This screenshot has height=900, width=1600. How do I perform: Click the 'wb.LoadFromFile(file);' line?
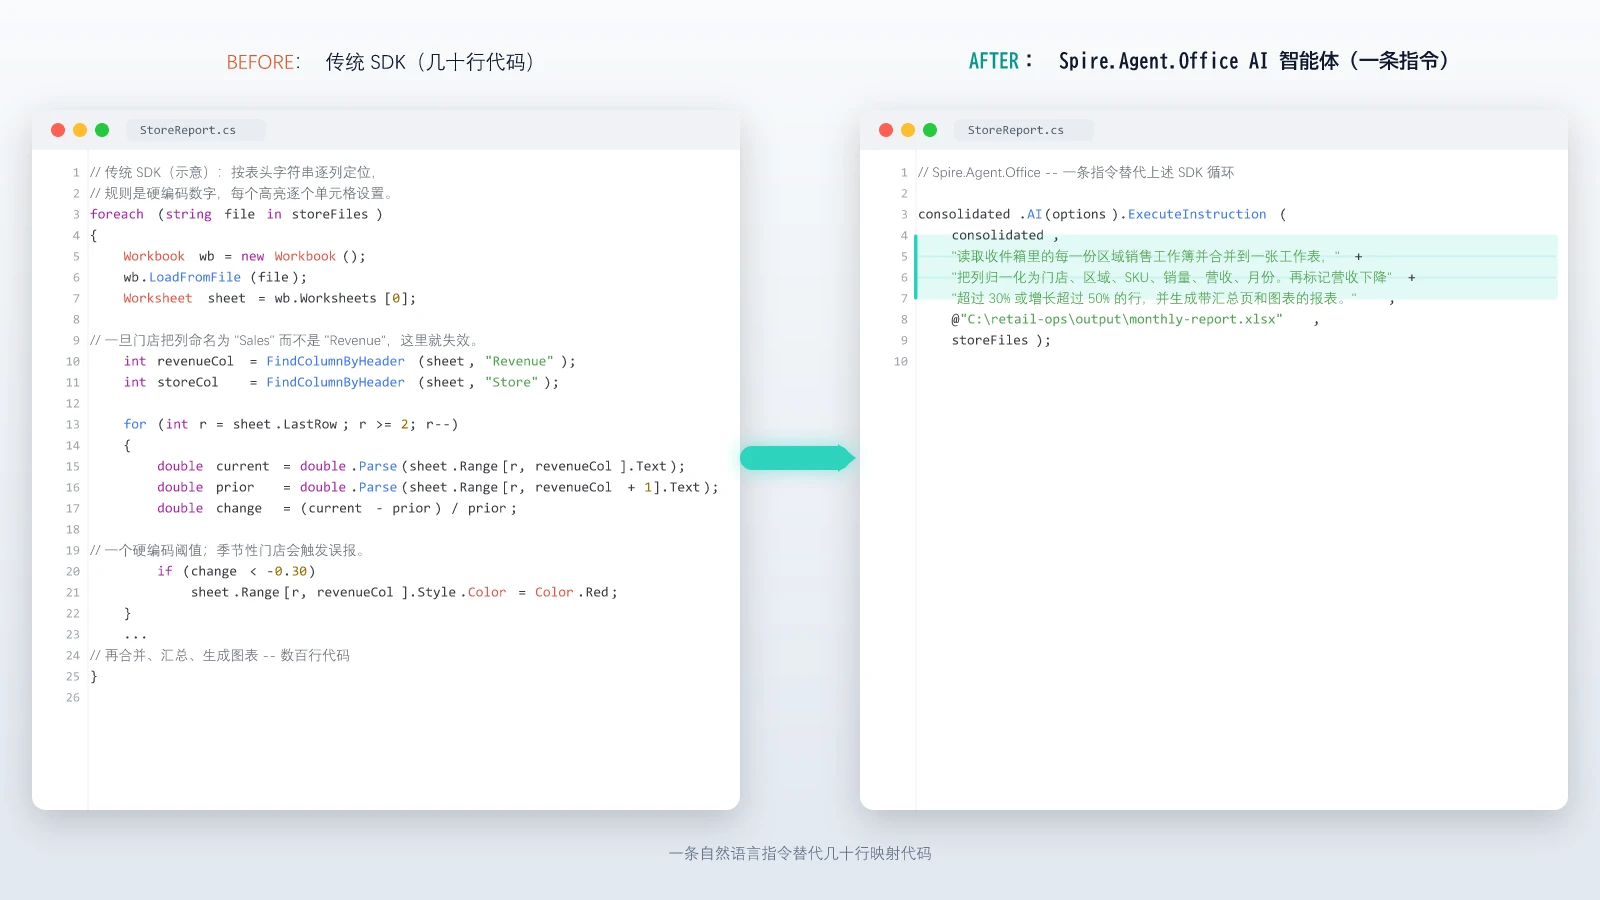[x=215, y=277]
